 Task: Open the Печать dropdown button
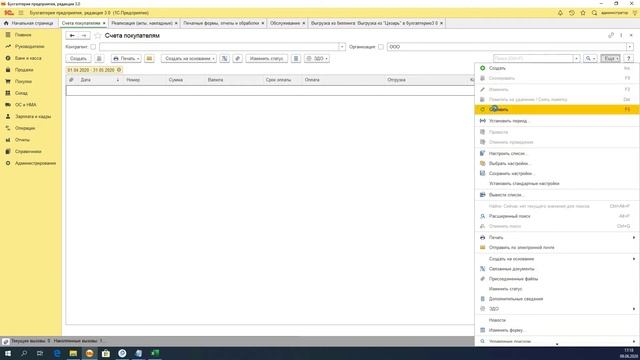(x=126, y=59)
